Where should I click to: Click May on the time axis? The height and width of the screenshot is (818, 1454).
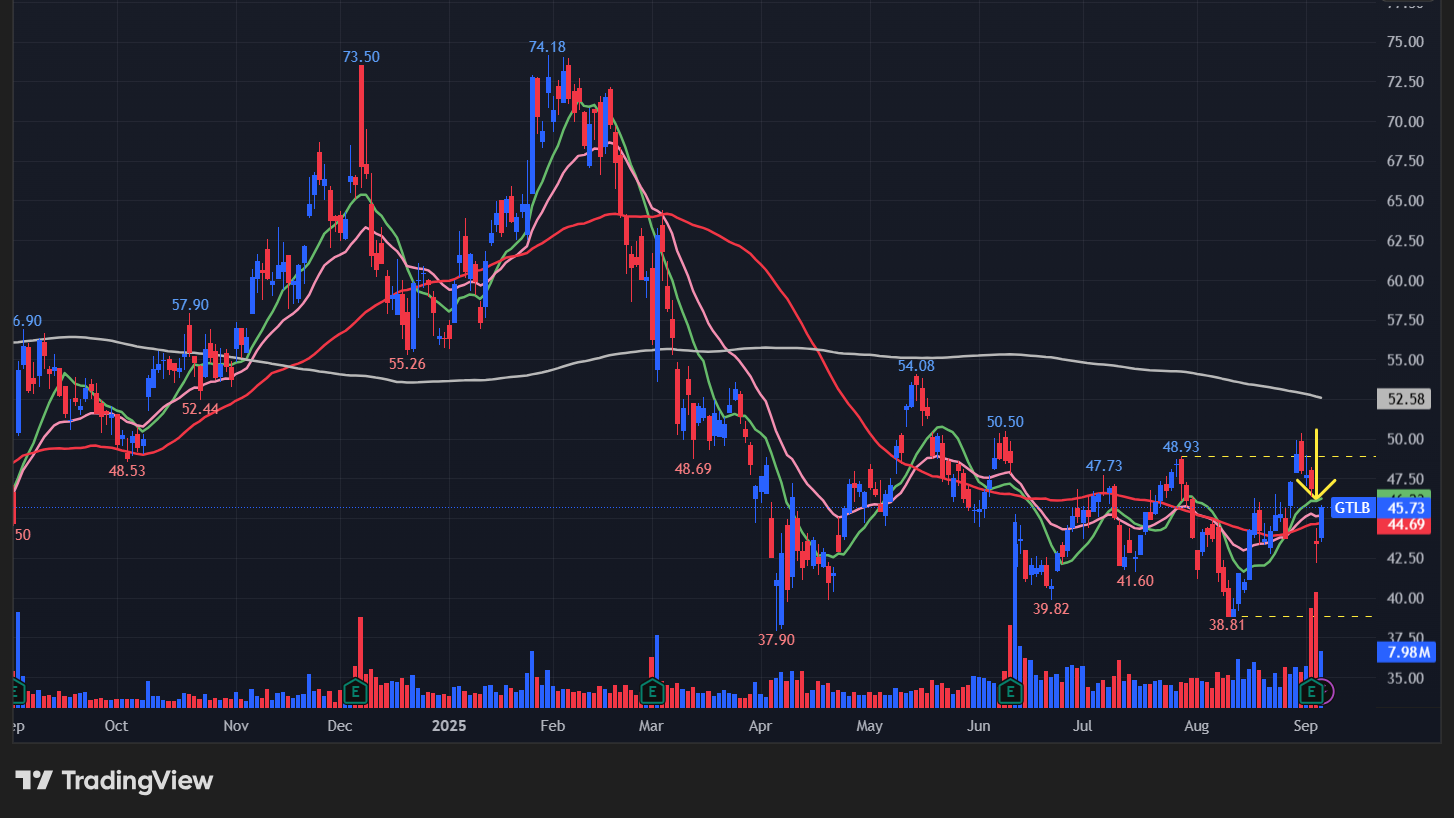pos(870,726)
